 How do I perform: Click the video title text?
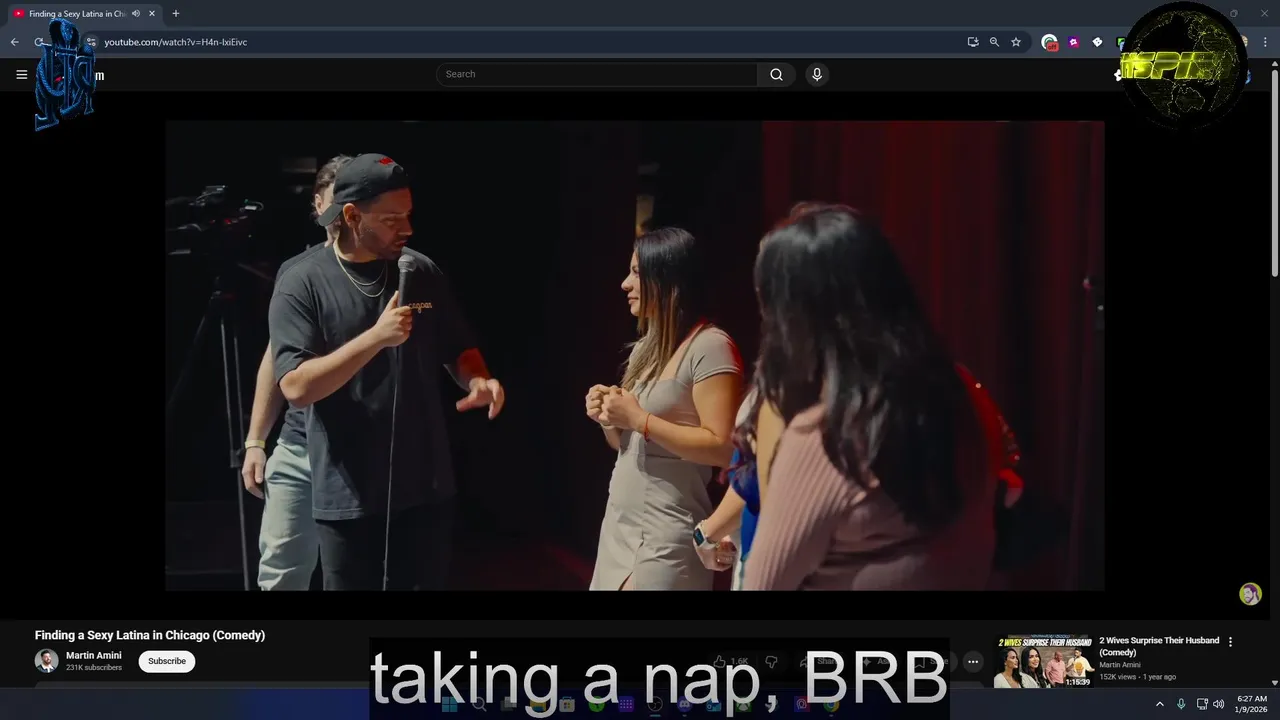(150, 635)
